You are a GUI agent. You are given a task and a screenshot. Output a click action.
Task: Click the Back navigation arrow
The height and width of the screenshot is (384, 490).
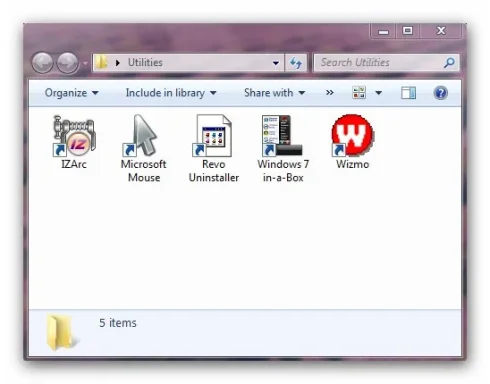(x=43, y=63)
